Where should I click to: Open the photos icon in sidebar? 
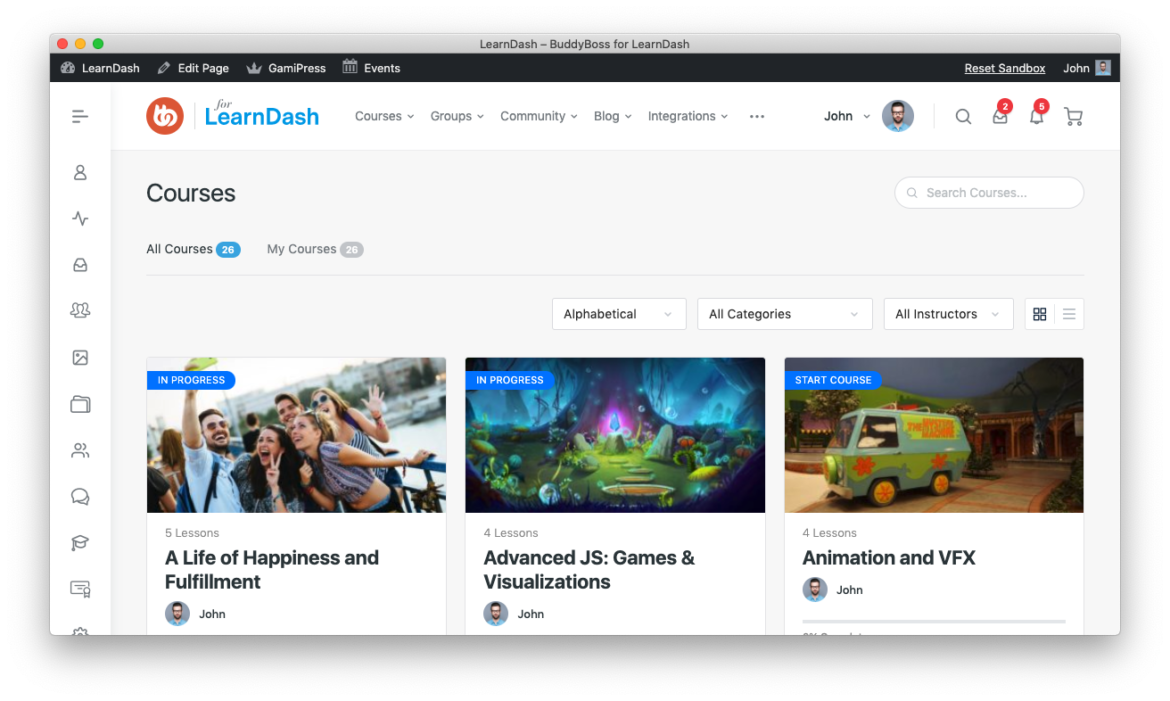80,357
